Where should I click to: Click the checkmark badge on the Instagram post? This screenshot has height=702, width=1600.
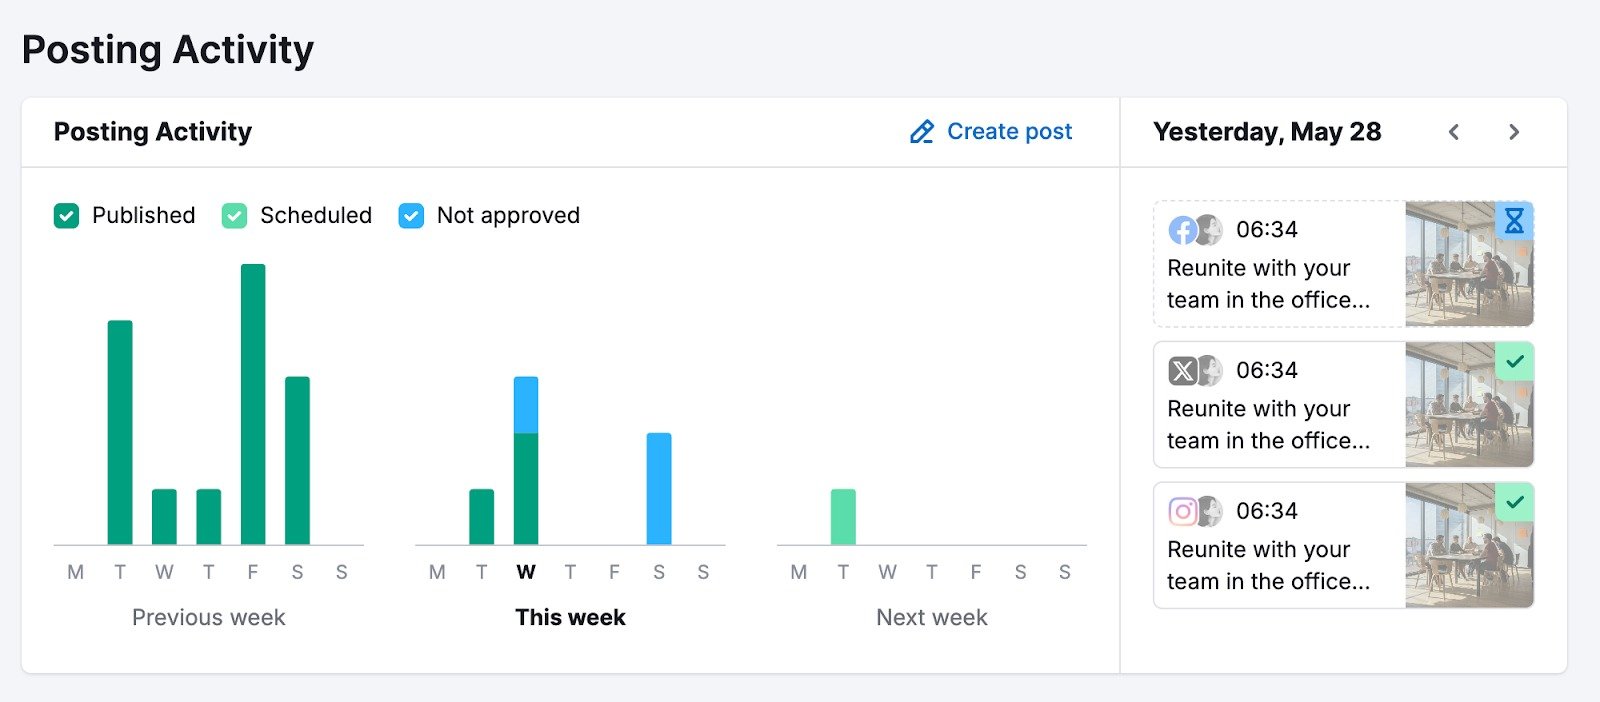click(1516, 504)
